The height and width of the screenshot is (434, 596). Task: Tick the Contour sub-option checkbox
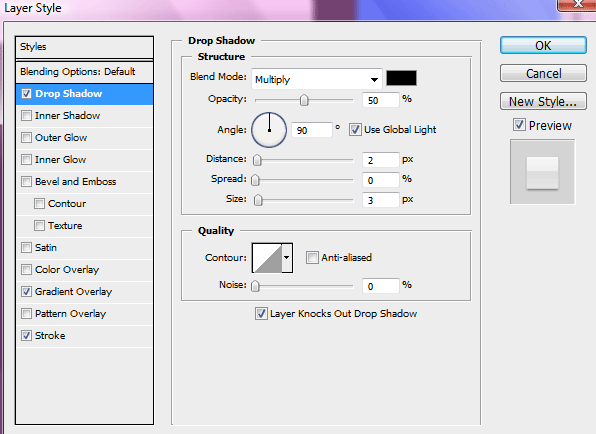40,204
